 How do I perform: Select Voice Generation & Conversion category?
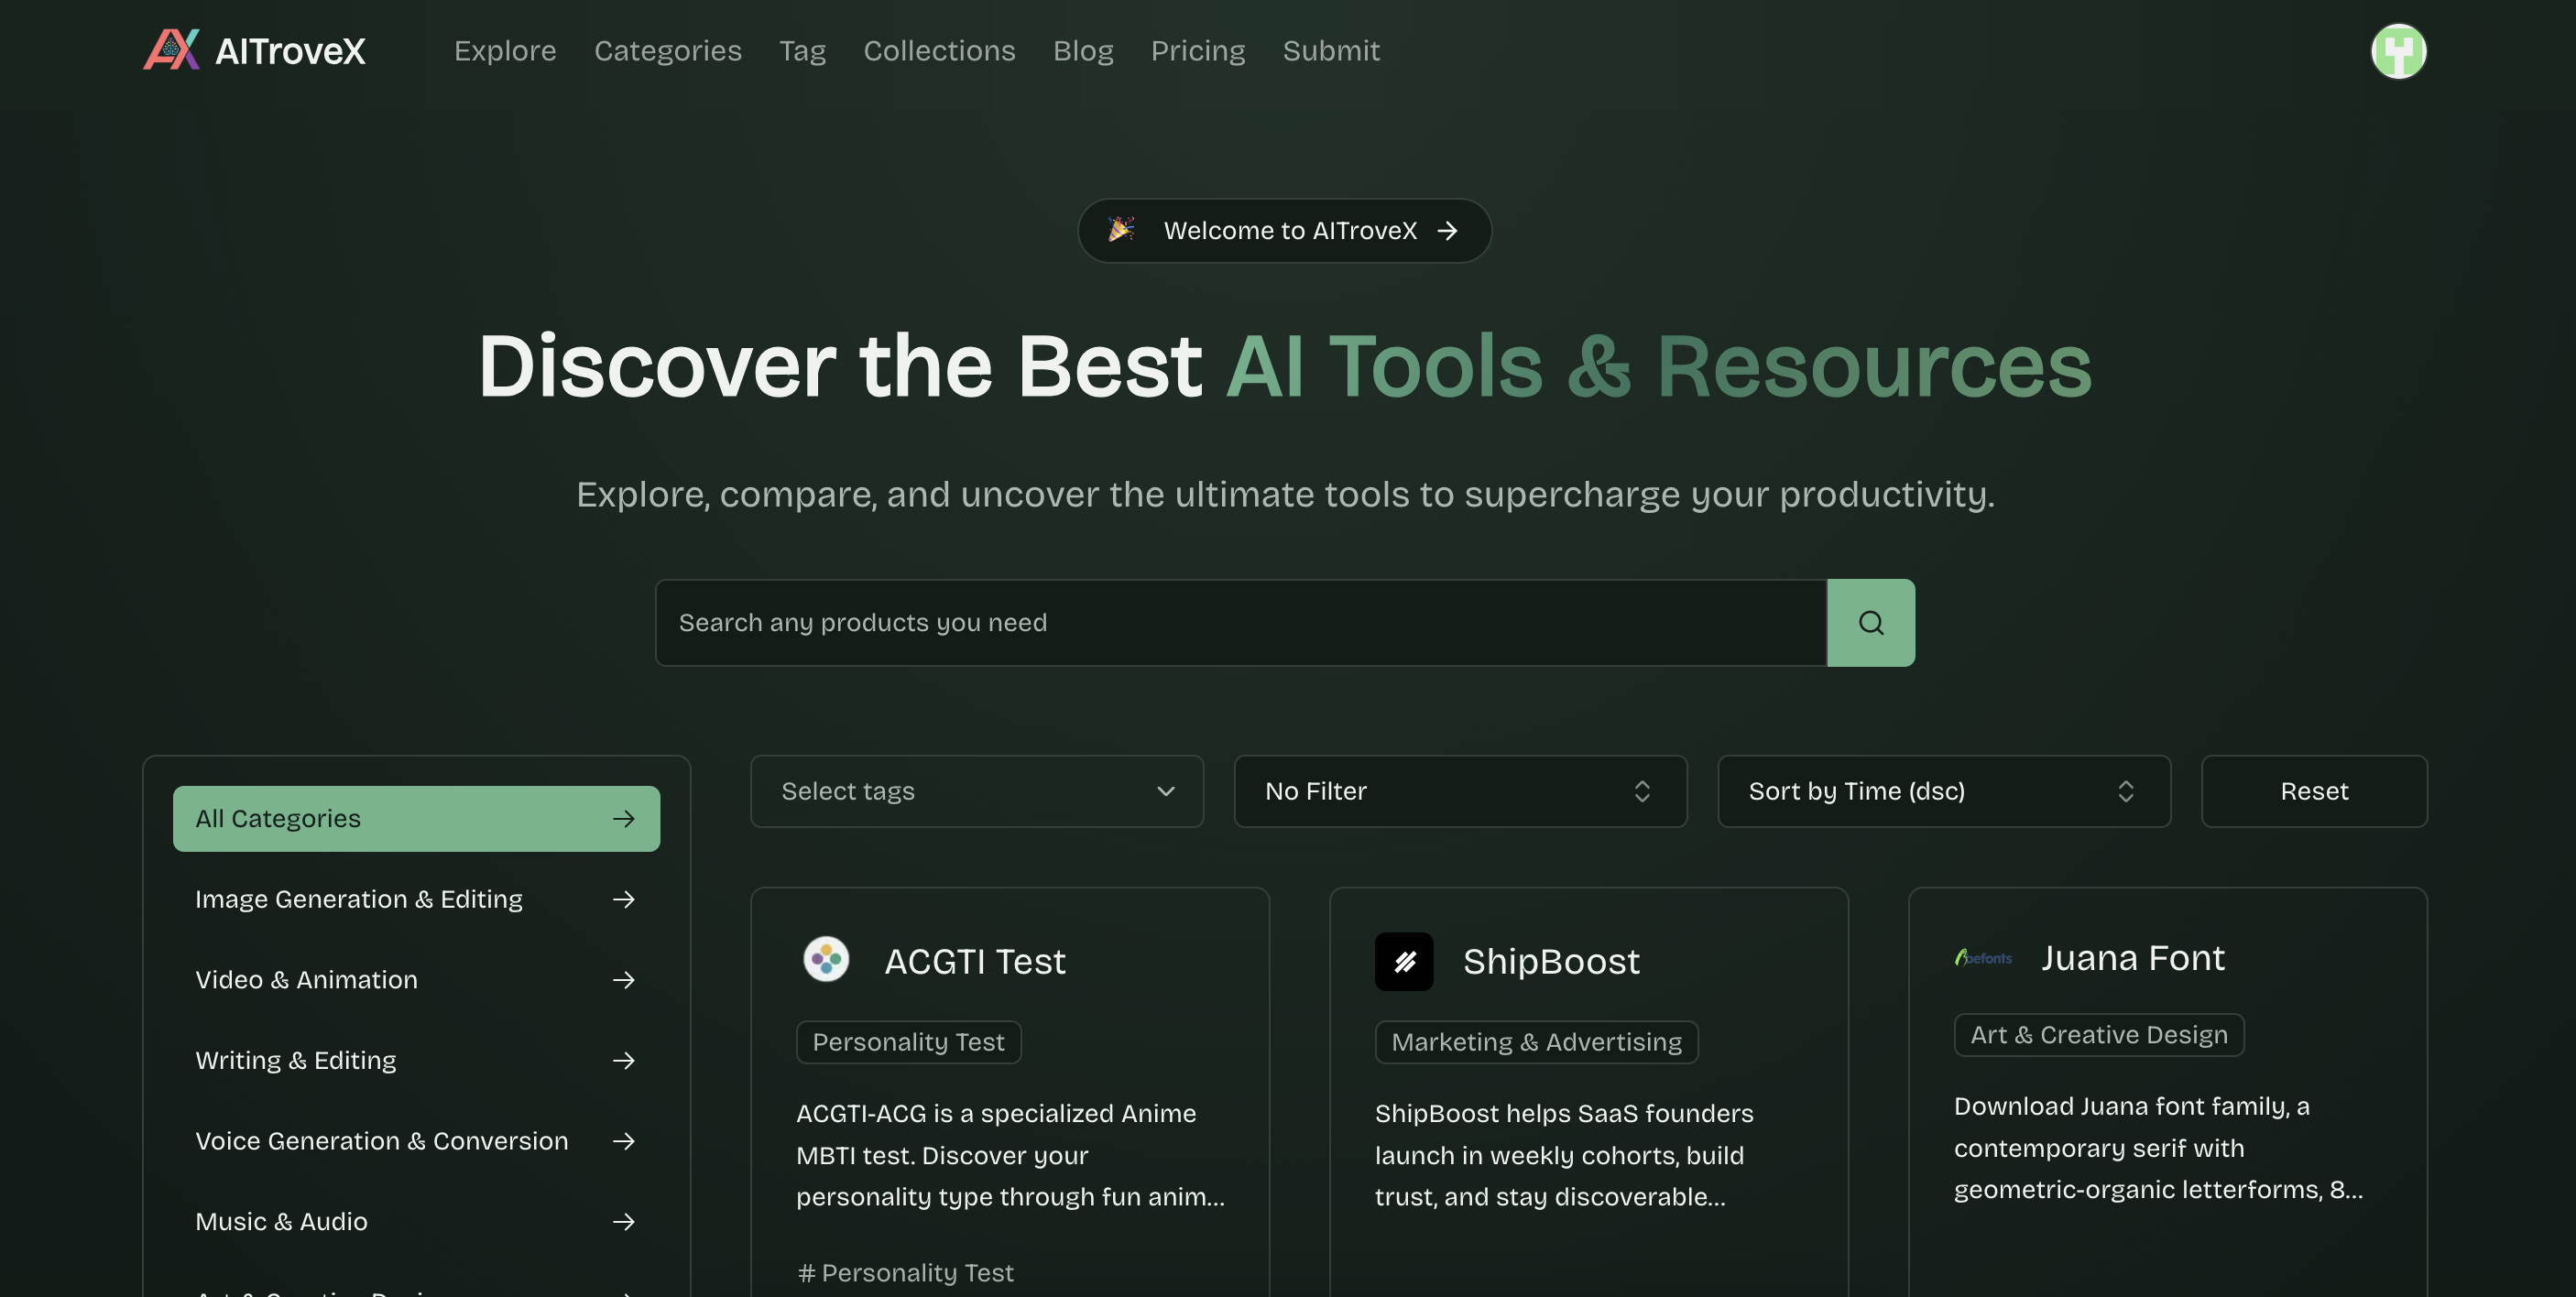tap(416, 1141)
